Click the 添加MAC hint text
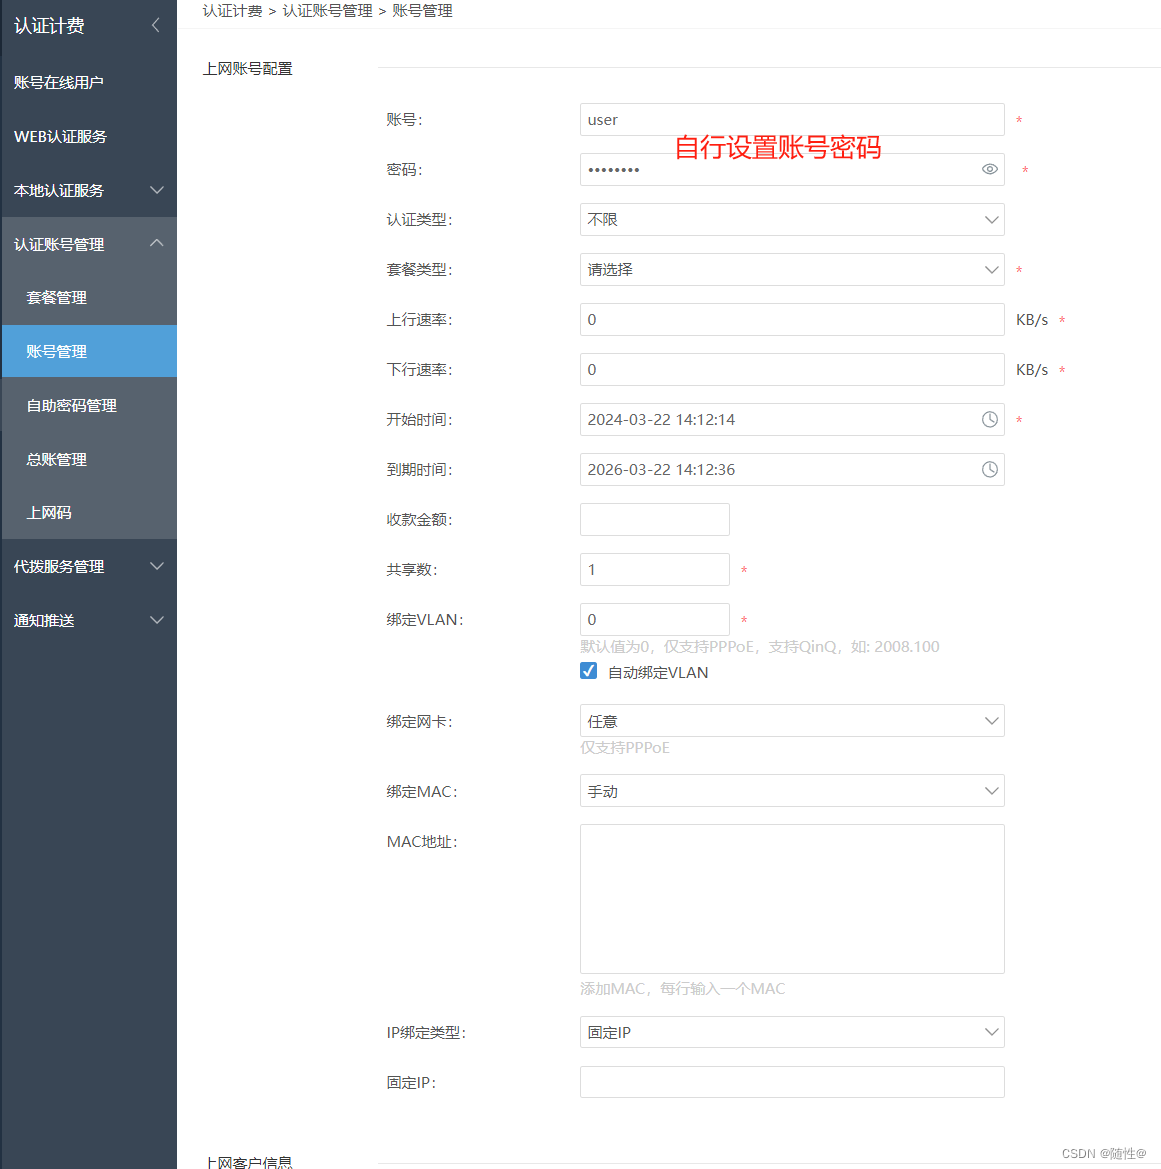 [x=682, y=988]
